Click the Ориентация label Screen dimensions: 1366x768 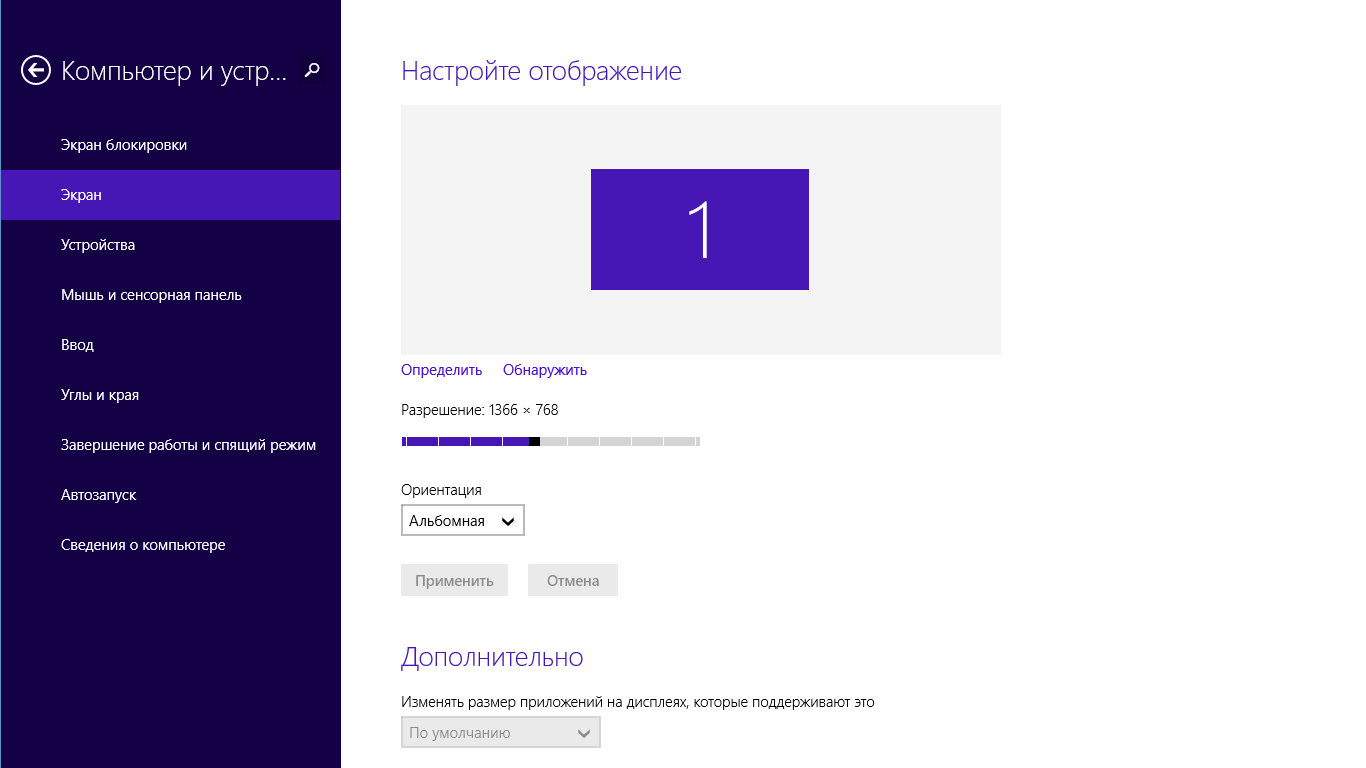tap(441, 490)
